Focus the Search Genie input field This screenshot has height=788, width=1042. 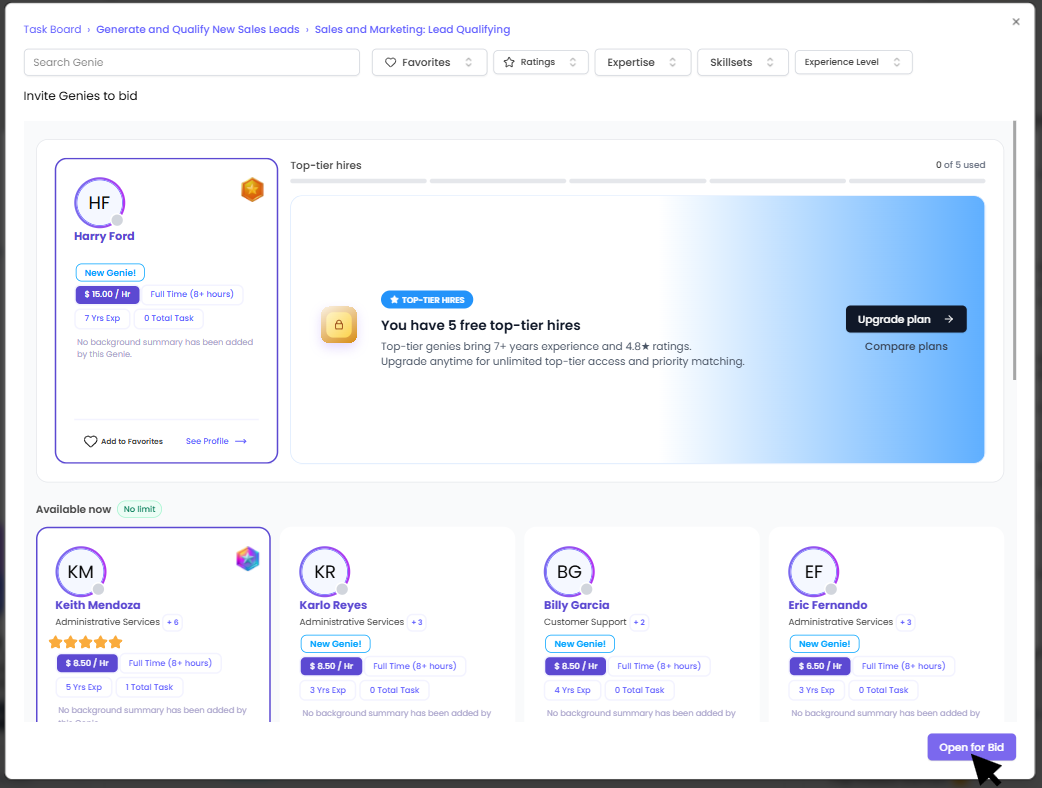coord(191,62)
